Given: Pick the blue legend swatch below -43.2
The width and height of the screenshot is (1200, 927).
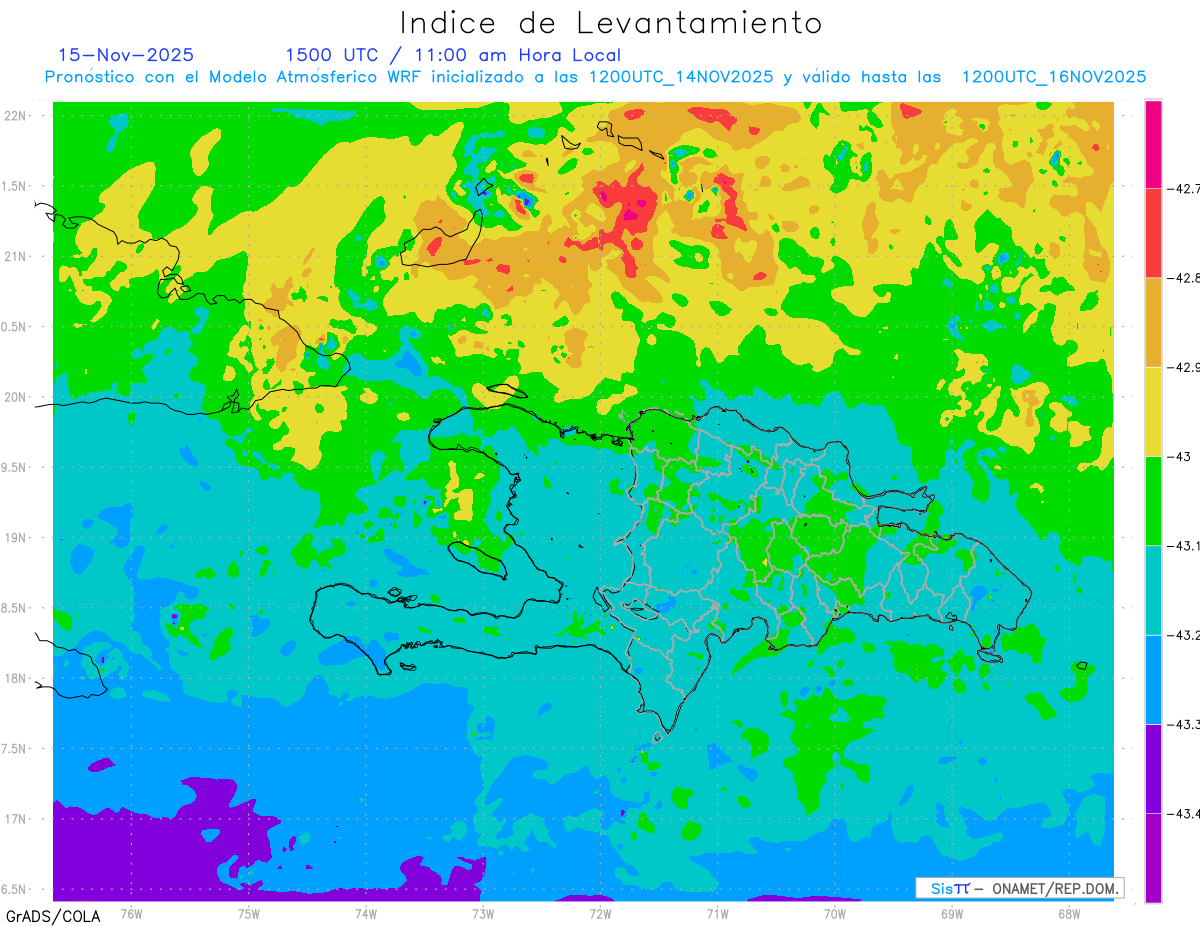Looking at the screenshot, I should (x=1153, y=679).
